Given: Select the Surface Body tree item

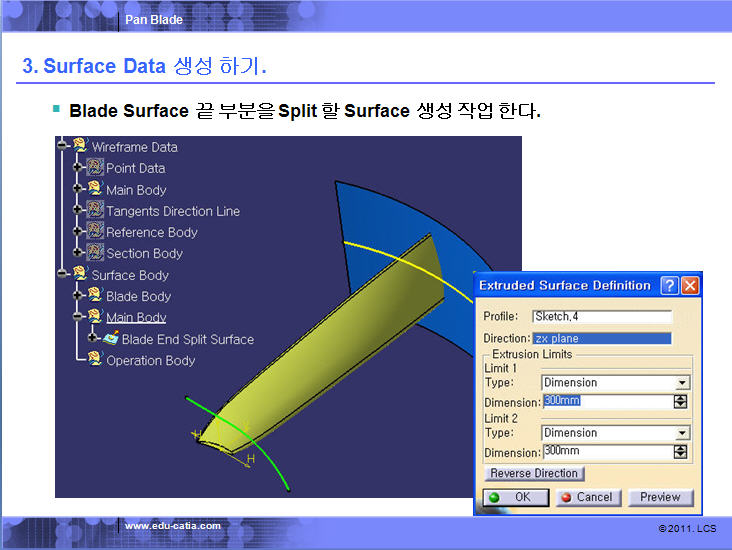Looking at the screenshot, I should tap(130, 275).
